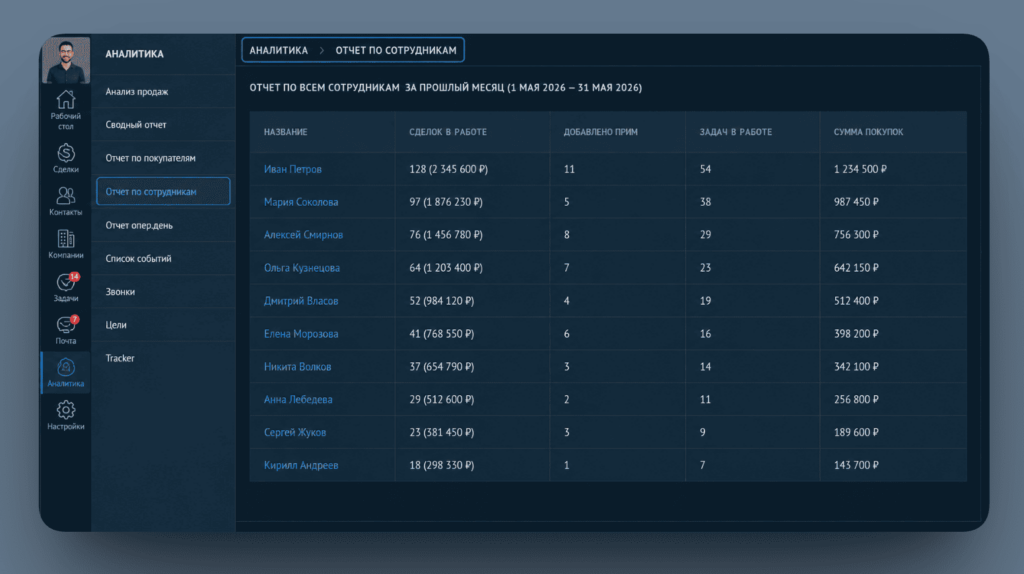Open Отчет по покупателям menu item
The width and height of the screenshot is (1024, 574).
click(163, 158)
